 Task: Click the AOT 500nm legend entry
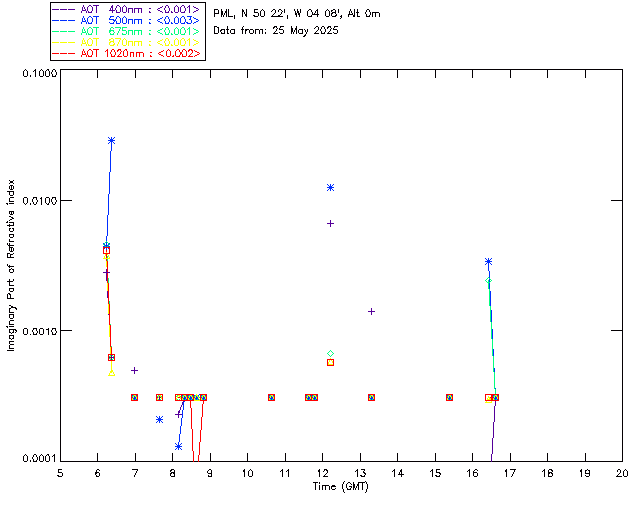point(126,20)
